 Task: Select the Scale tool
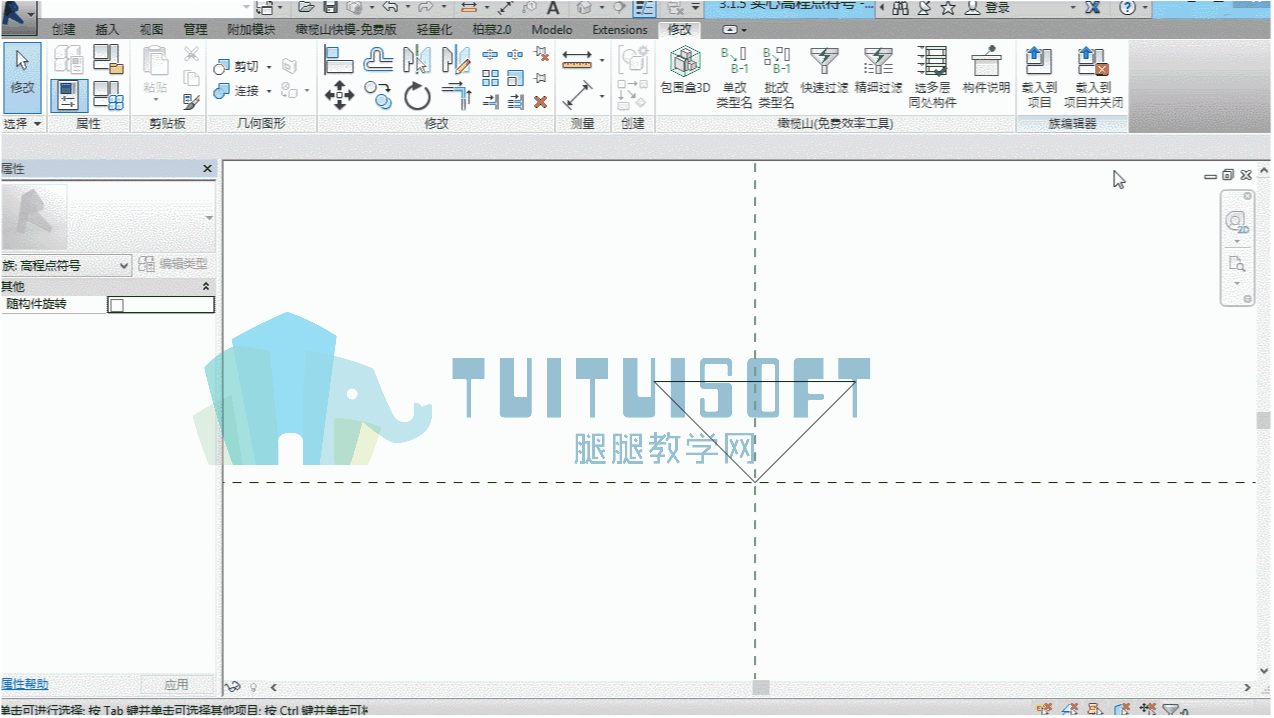(x=515, y=78)
